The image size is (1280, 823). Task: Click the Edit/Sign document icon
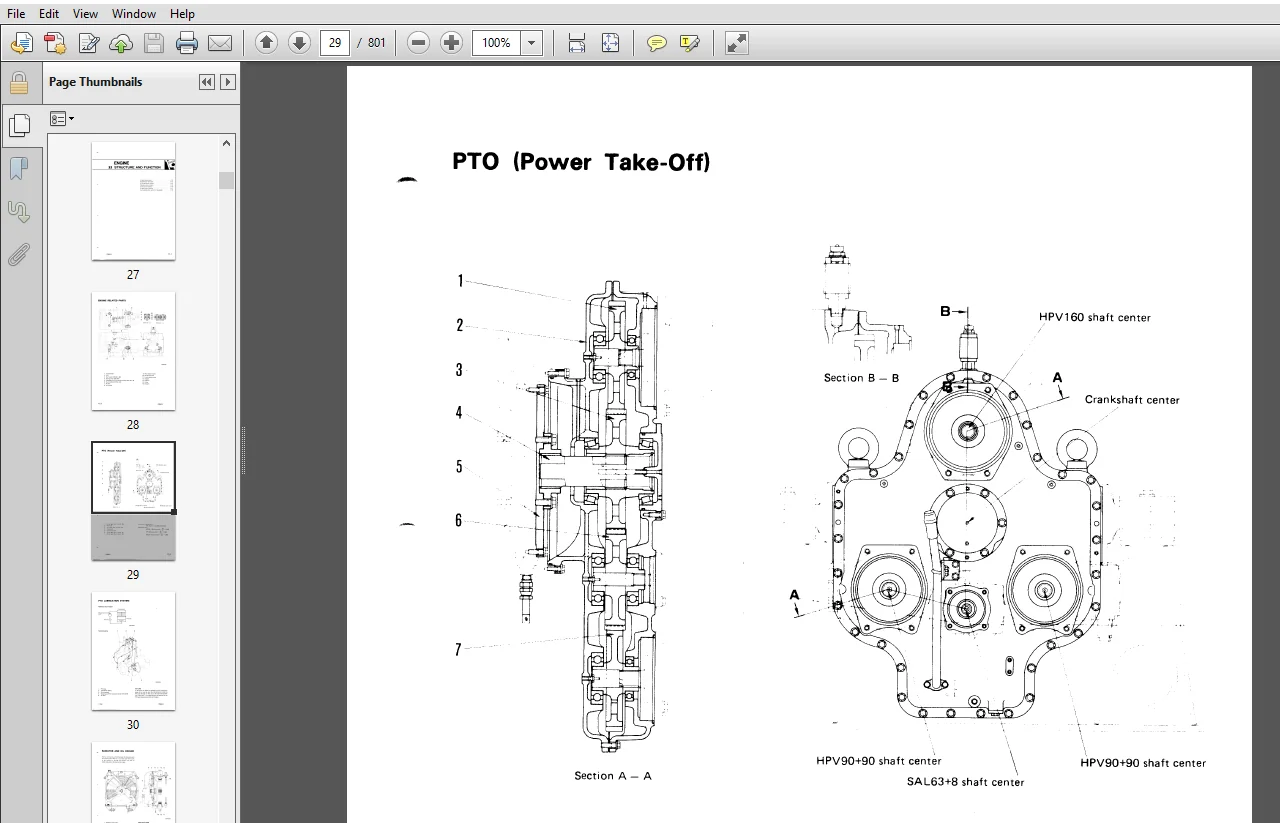tap(89, 43)
